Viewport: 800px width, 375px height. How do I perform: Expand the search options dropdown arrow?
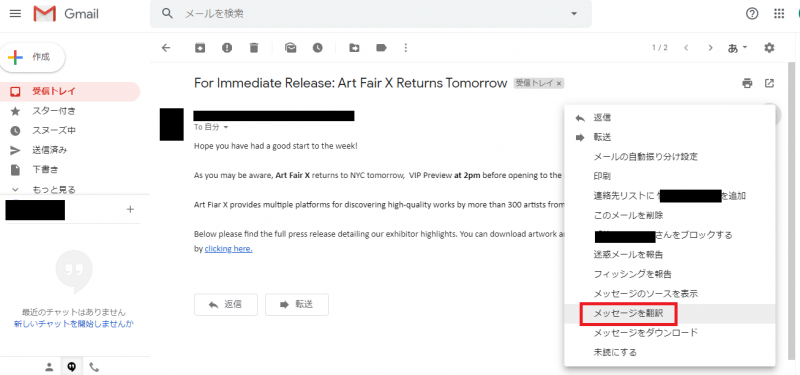click(574, 14)
